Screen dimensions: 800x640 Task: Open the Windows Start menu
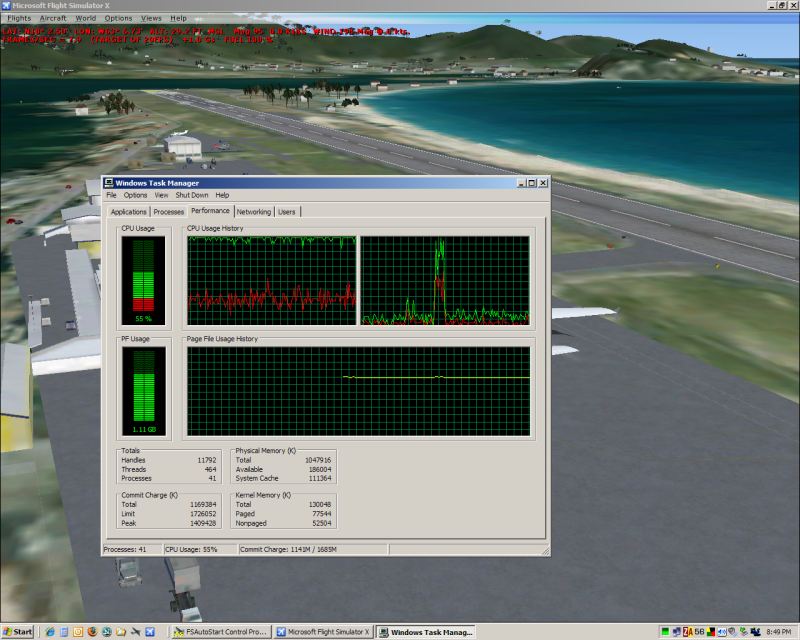[x=17, y=632]
